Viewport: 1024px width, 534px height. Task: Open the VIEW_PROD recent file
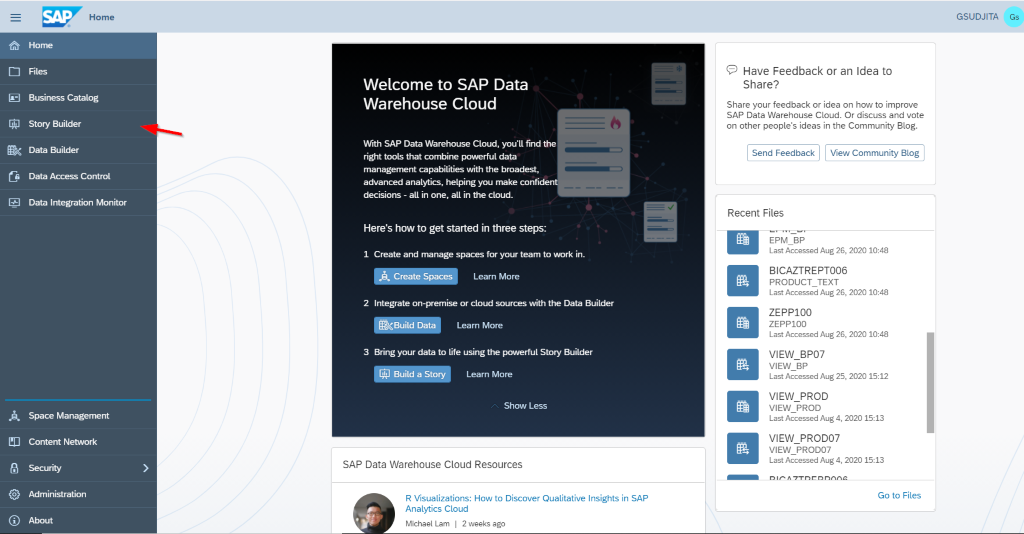point(825,406)
